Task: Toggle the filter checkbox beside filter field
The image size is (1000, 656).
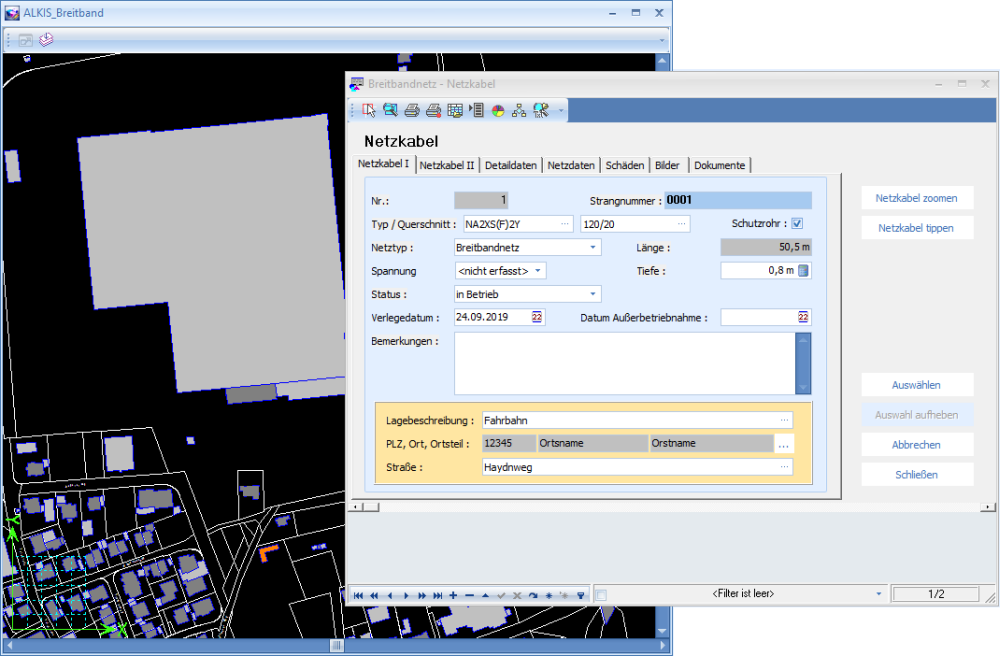Action: coord(601,594)
